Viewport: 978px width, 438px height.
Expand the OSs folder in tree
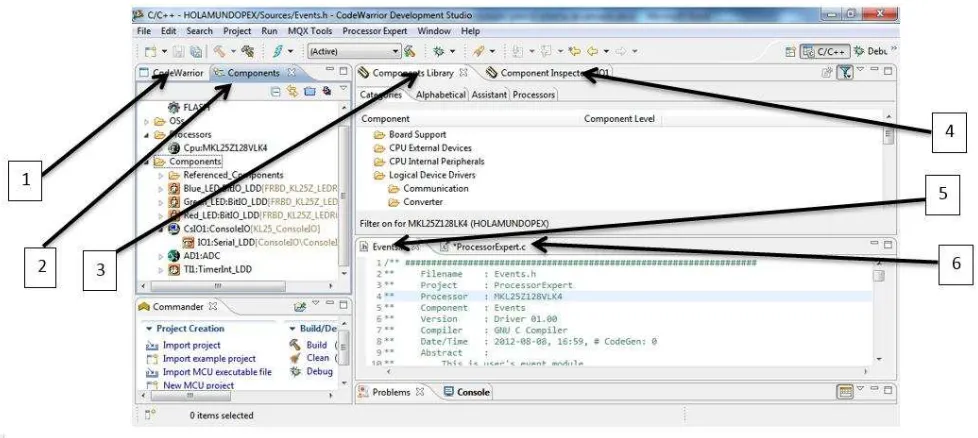pos(147,121)
